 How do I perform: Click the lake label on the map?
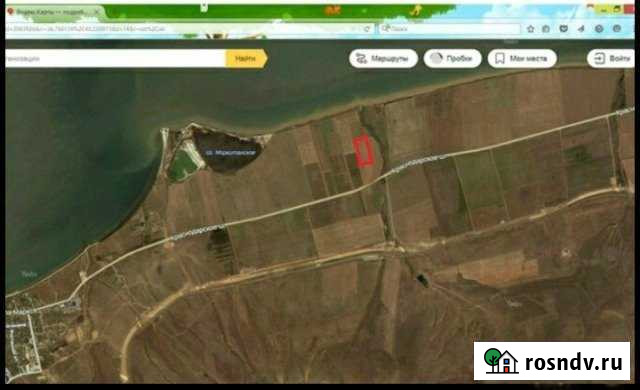pos(231,153)
